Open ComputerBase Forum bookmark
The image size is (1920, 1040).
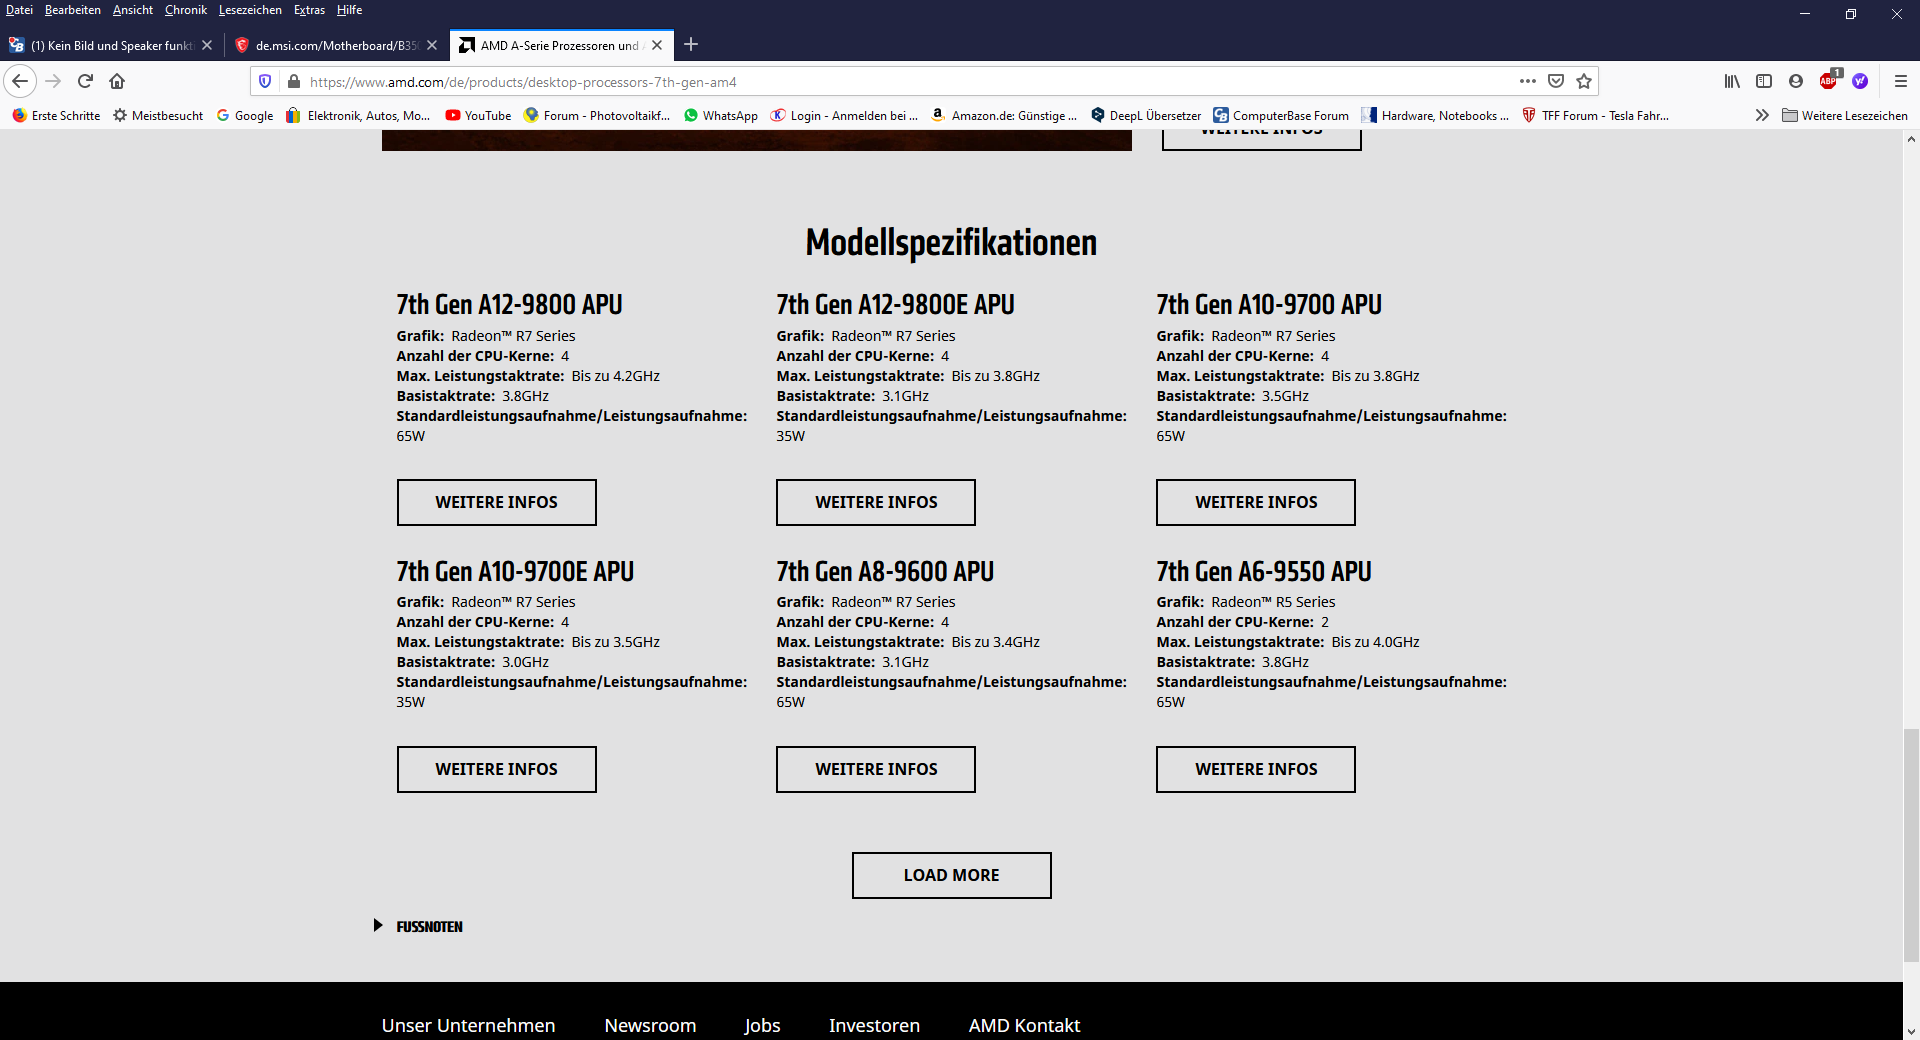(1281, 115)
